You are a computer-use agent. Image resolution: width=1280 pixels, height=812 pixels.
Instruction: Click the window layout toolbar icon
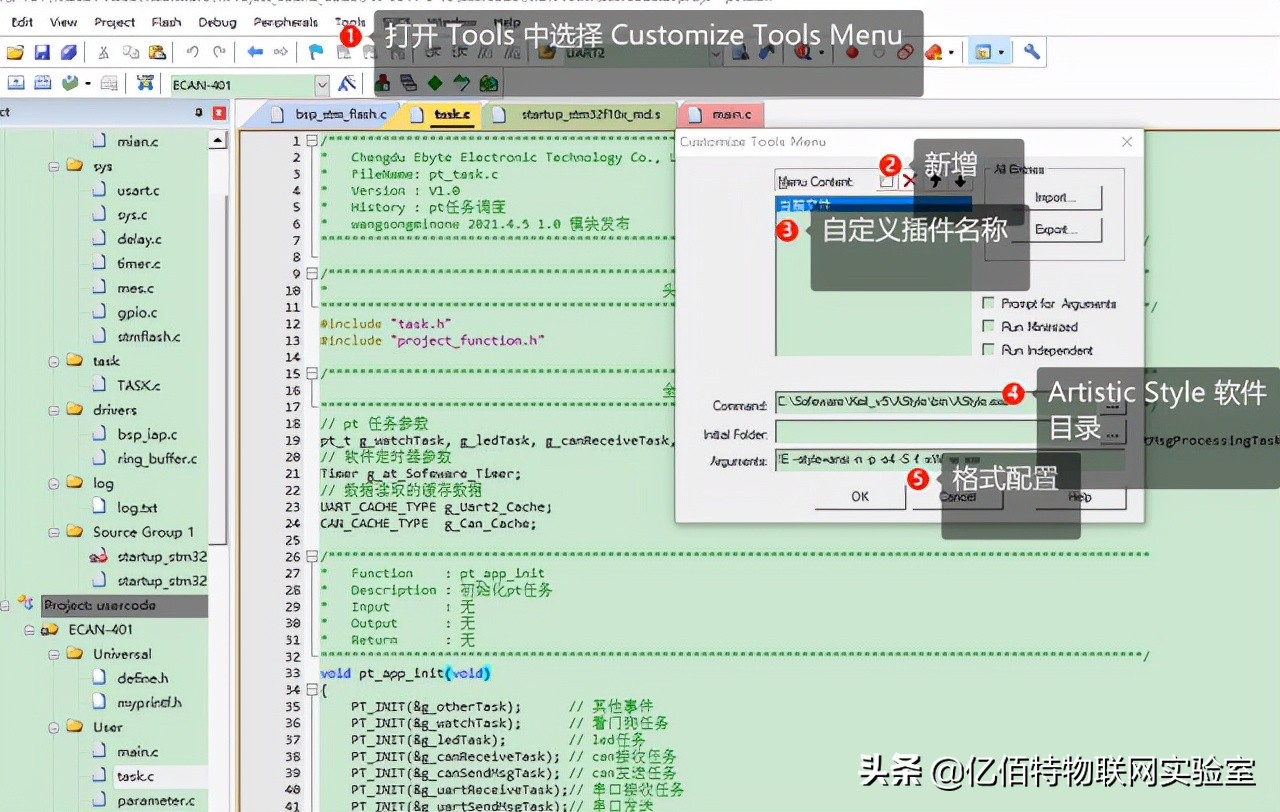coord(983,52)
